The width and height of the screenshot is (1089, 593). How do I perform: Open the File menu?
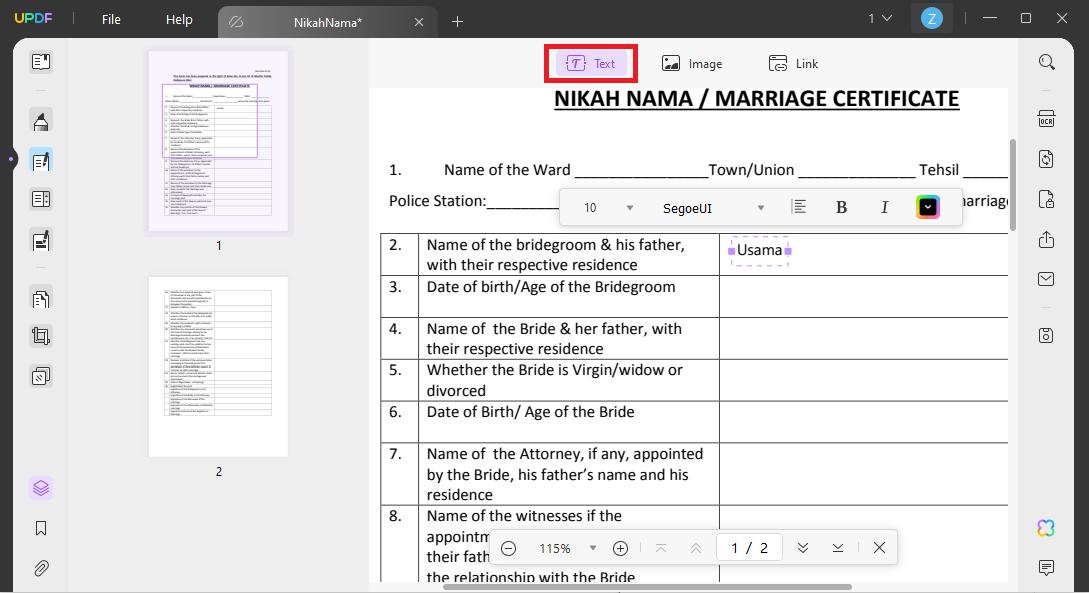tap(110, 18)
